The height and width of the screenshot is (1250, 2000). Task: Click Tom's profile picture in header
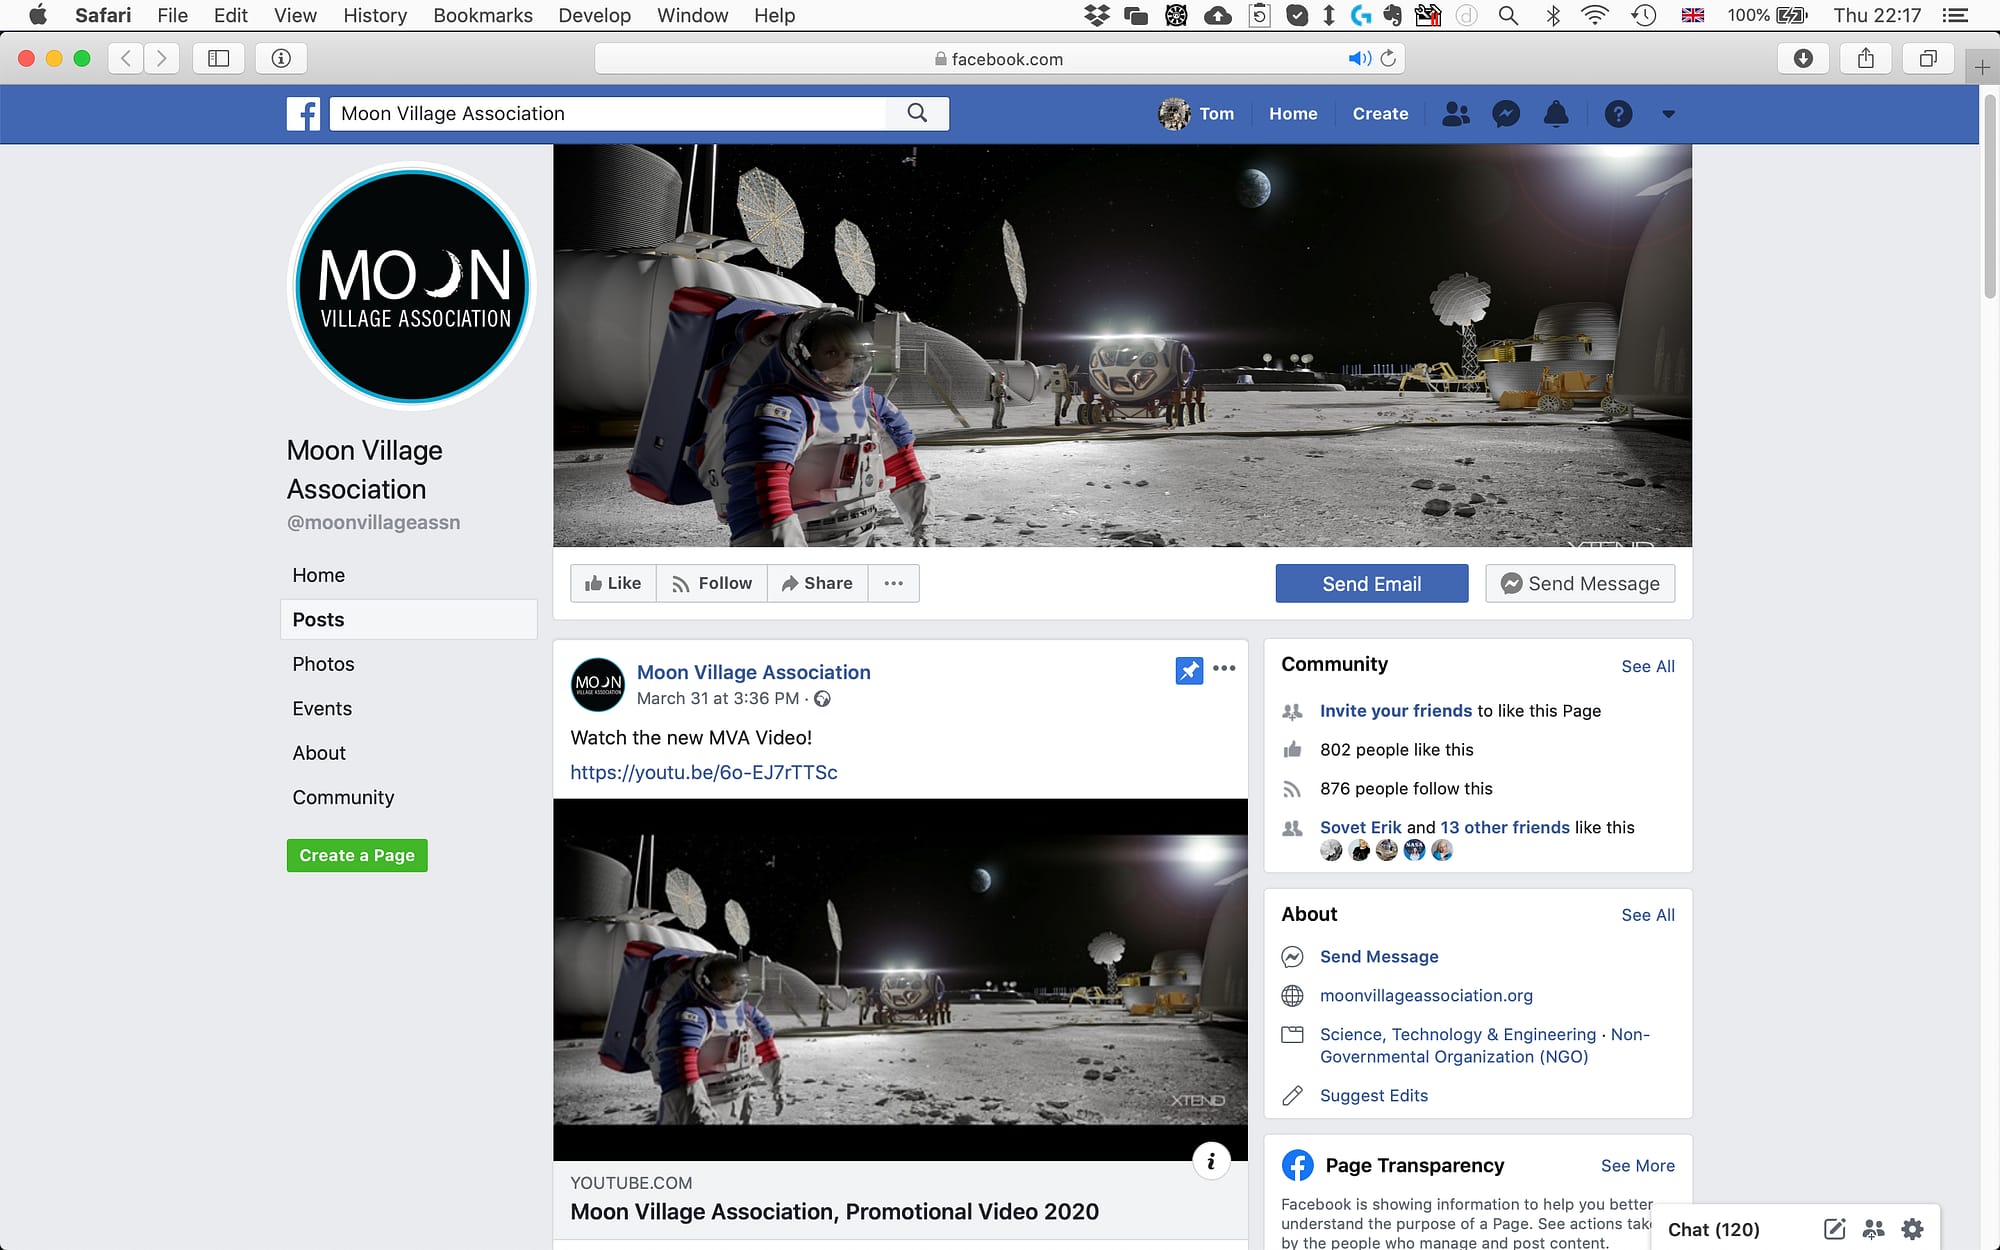tap(1174, 114)
